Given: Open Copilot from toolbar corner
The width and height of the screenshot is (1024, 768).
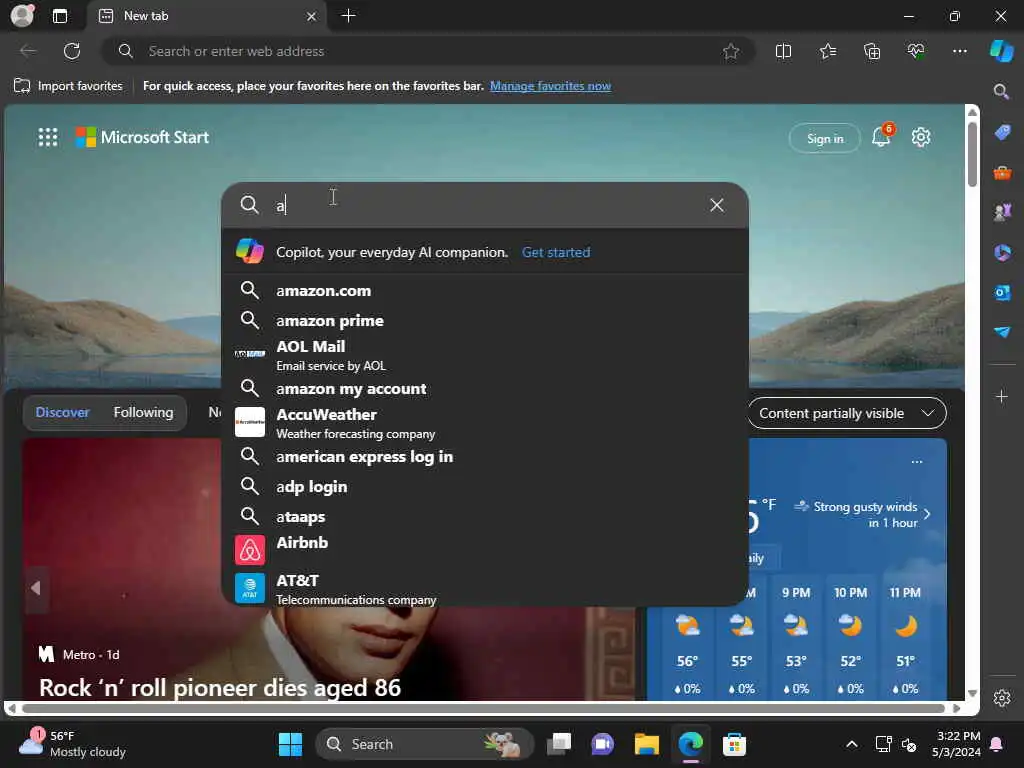Looking at the screenshot, I should [1001, 51].
